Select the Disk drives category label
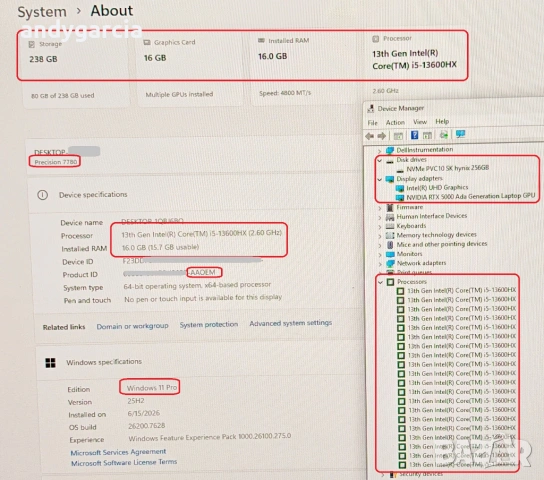 [411, 160]
